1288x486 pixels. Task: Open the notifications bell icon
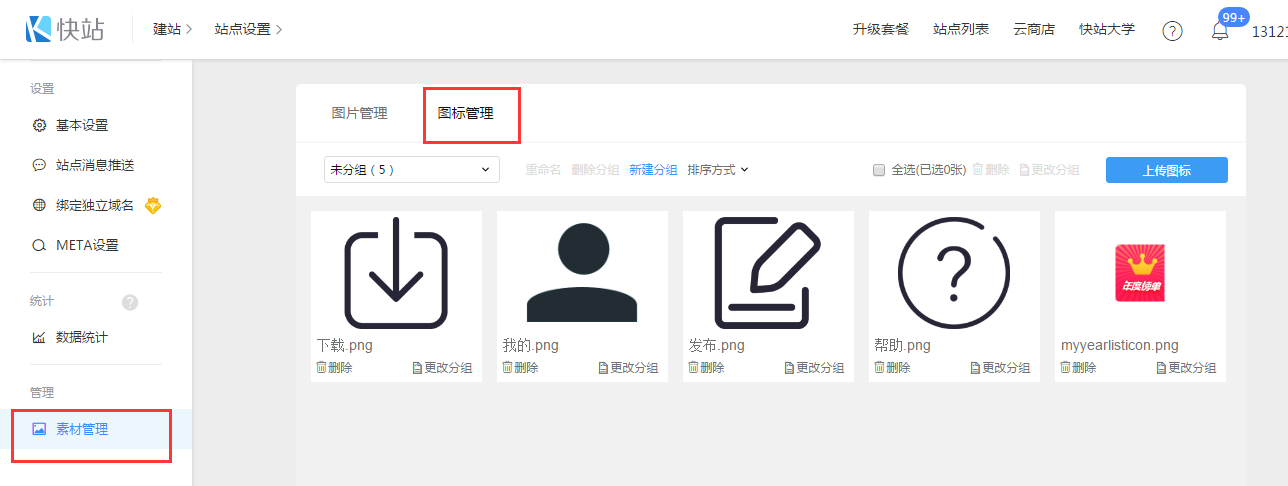coord(1220,31)
